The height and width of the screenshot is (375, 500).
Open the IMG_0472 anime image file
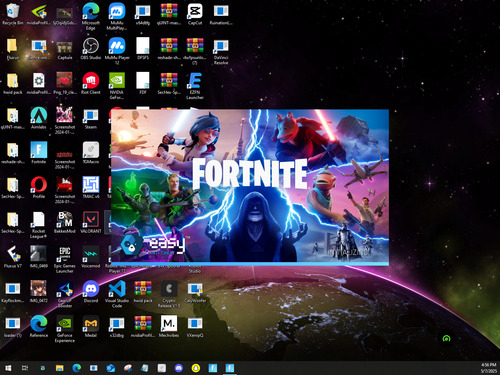39,291
